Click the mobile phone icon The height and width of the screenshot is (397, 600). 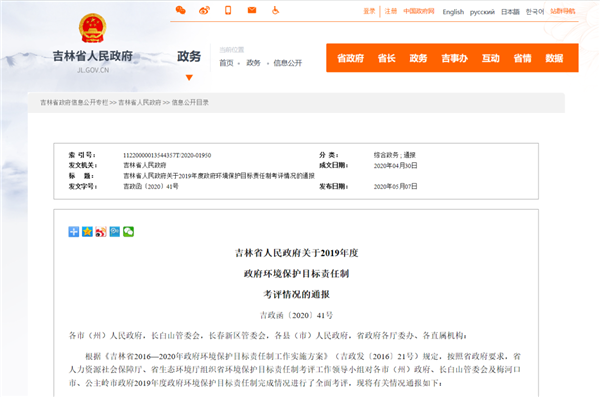pos(228,10)
